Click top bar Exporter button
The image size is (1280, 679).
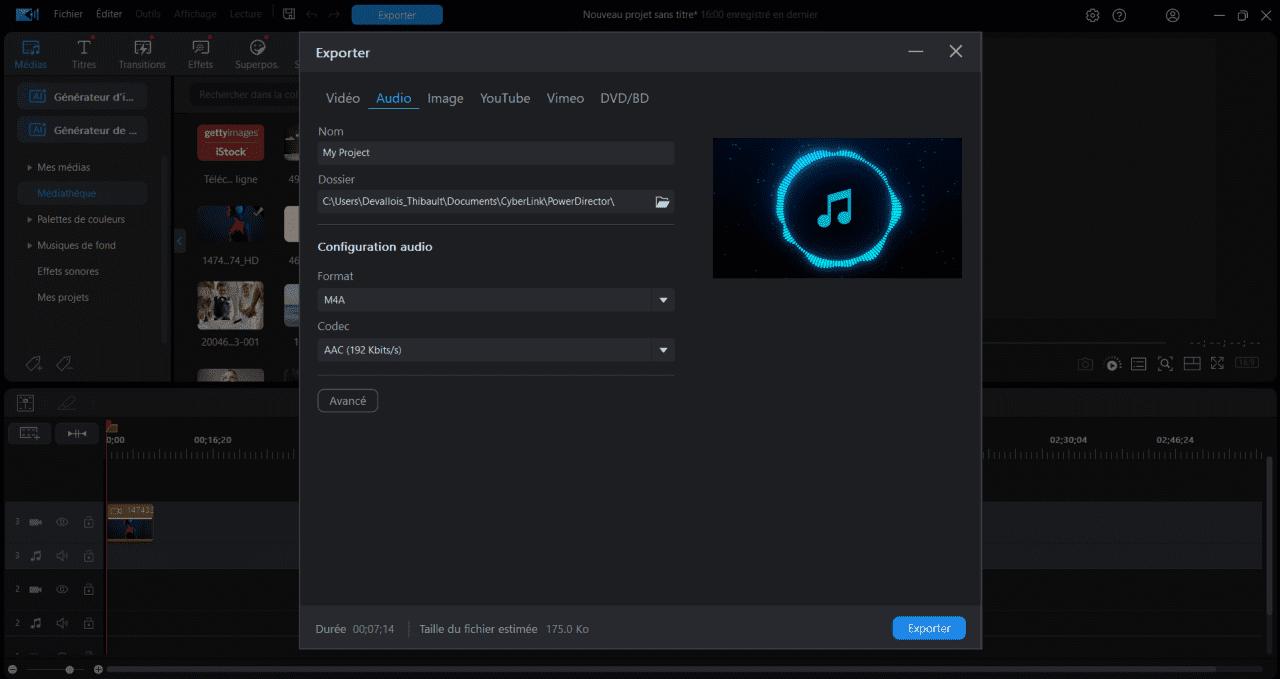pyautogui.click(x=397, y=15)
